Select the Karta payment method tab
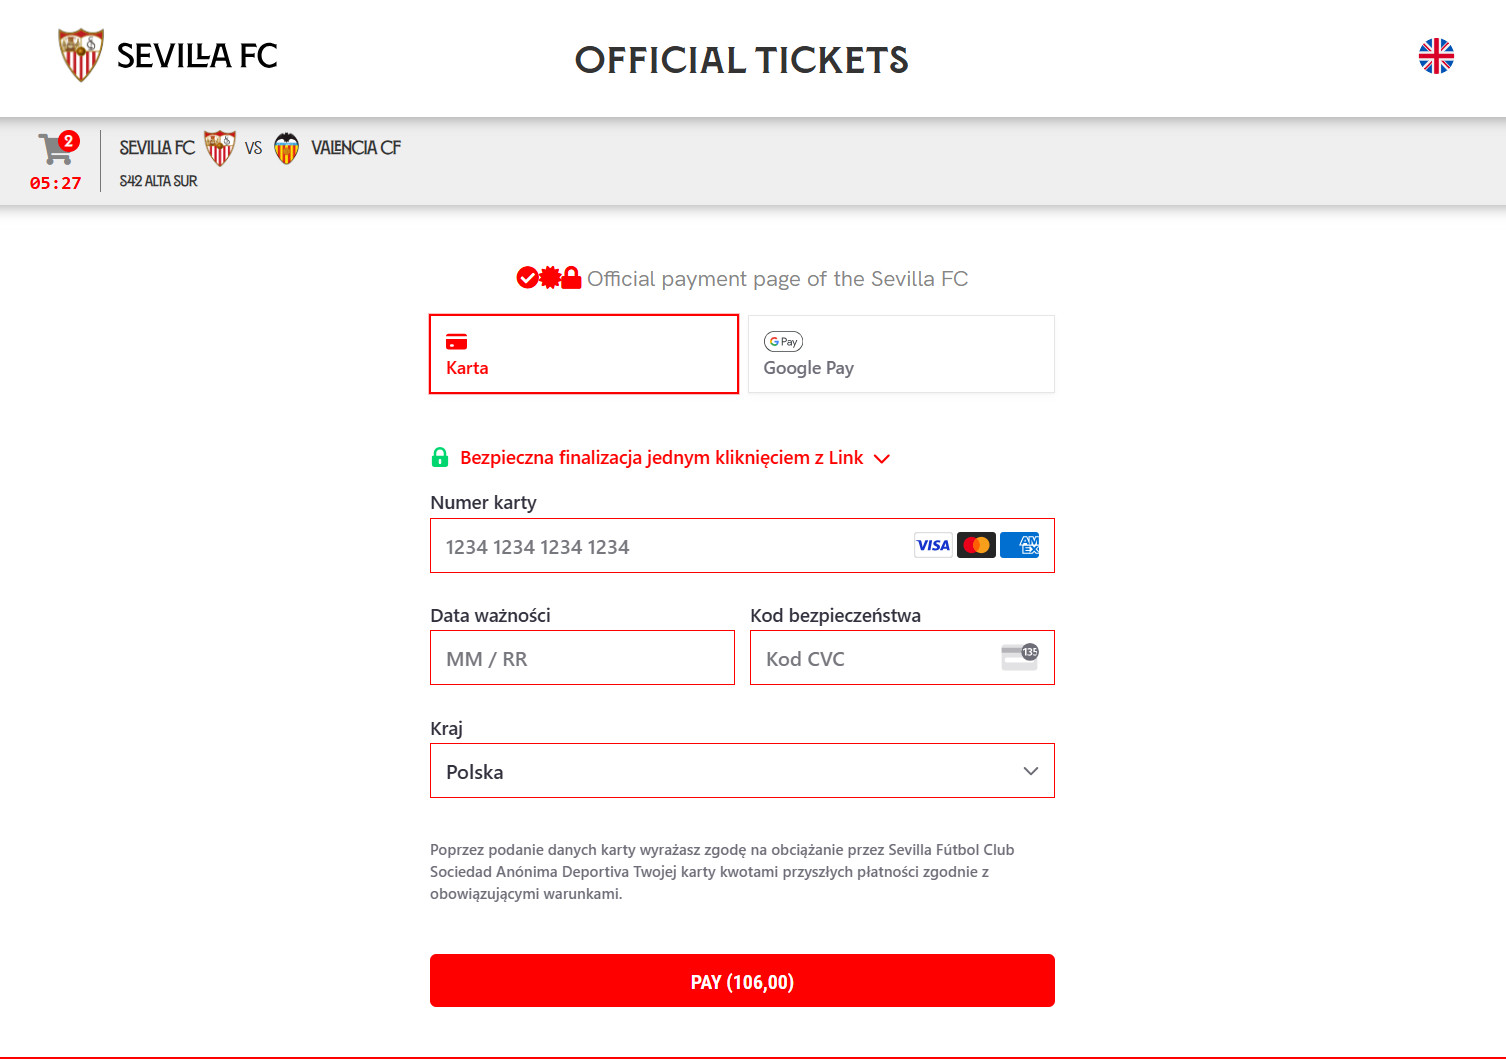The height and width of the screenshot is (1059, 1506). (x=584, y=354)
